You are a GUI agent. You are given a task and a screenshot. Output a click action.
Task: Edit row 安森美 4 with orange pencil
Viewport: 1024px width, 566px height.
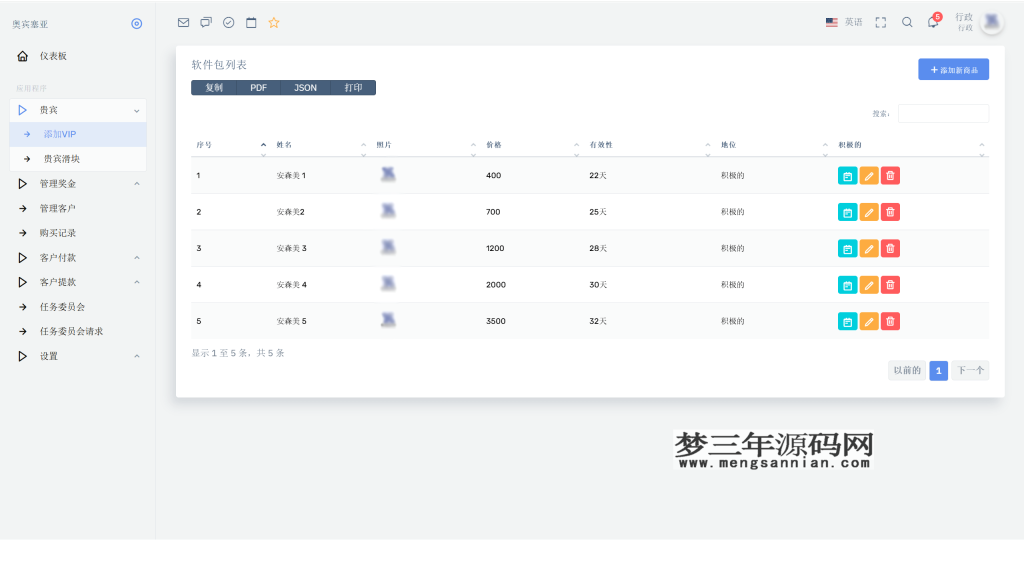pos(869,285)
